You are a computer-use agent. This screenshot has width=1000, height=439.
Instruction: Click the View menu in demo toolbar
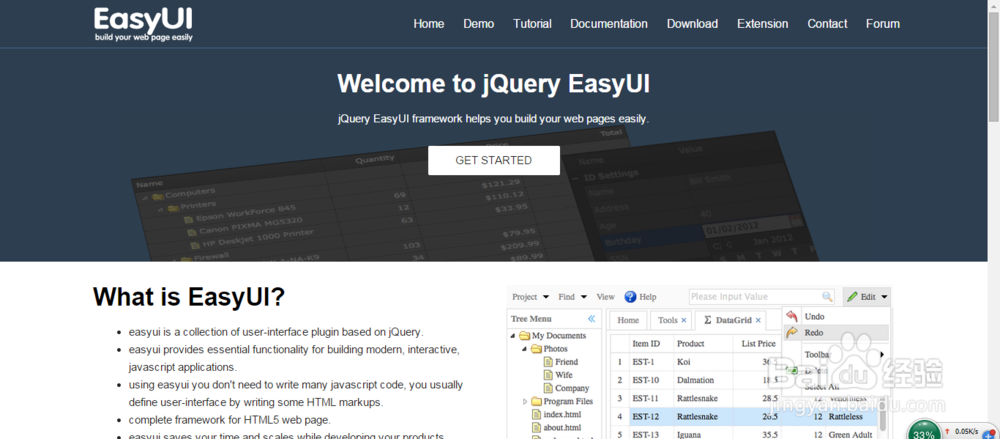[x=605, y=297]
